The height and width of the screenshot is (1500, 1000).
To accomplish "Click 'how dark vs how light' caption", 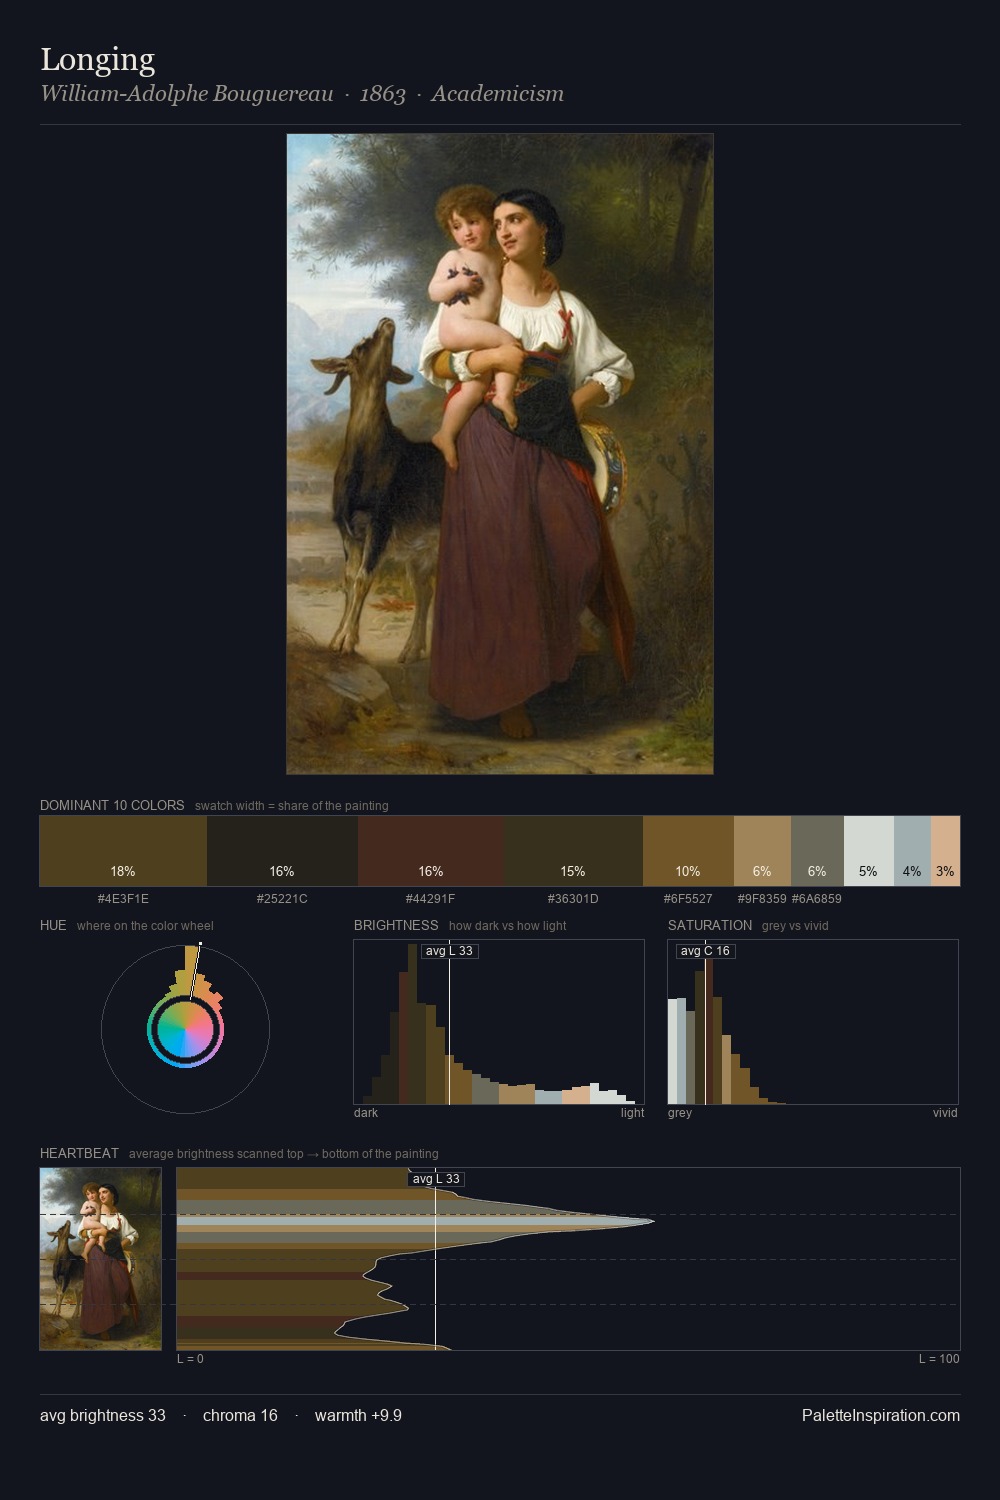I will [x=508, y=926].
